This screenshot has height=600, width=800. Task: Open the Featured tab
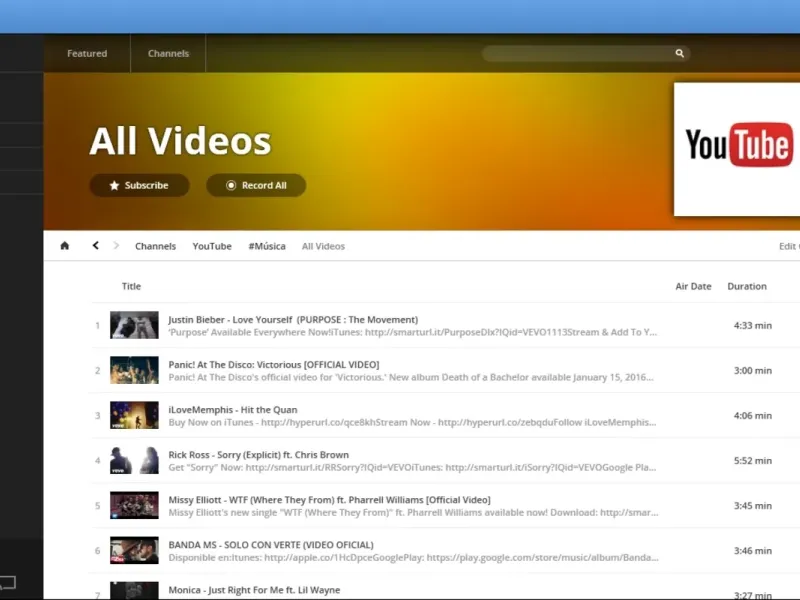(87, 53)
